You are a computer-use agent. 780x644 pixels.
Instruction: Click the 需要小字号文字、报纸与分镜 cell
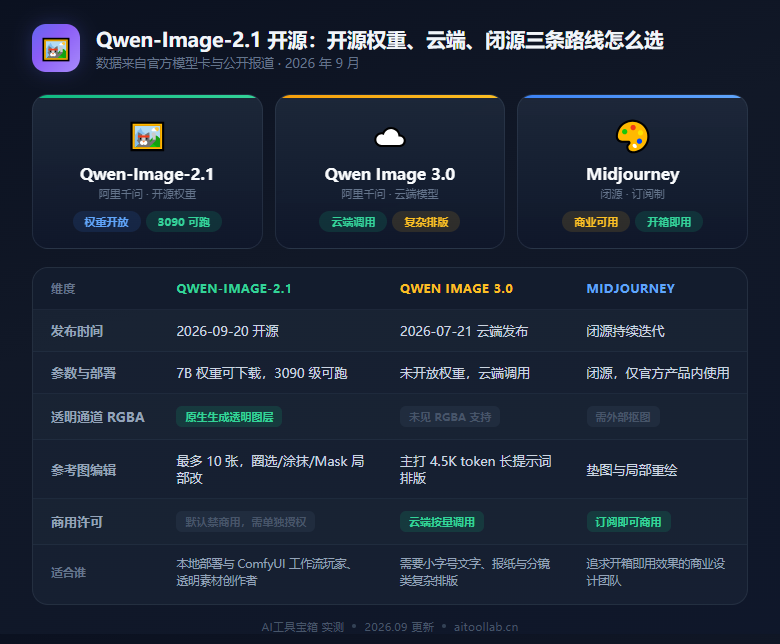coord(475,572)
